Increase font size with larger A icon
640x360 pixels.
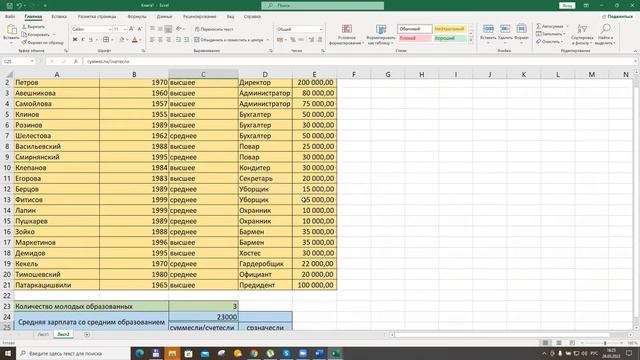tap(131, 29)
